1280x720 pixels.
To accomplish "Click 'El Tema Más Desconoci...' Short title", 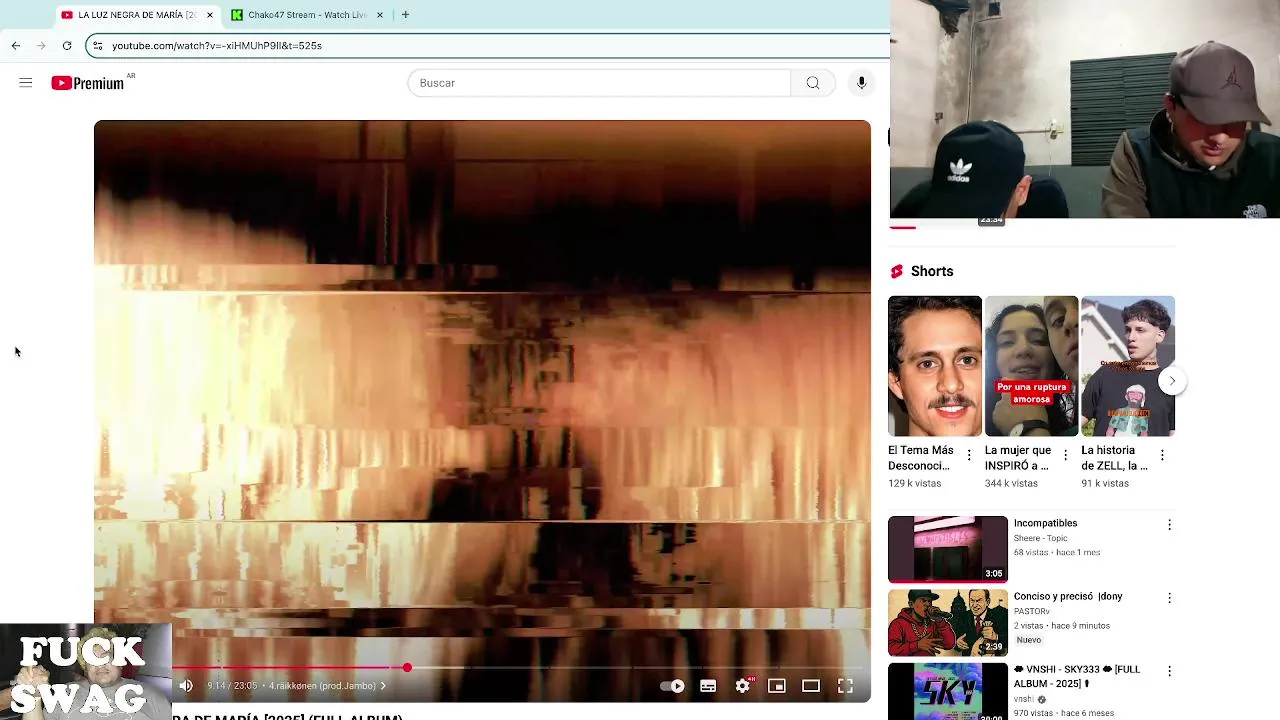I will pyautogui.click(x=921, y=458).
